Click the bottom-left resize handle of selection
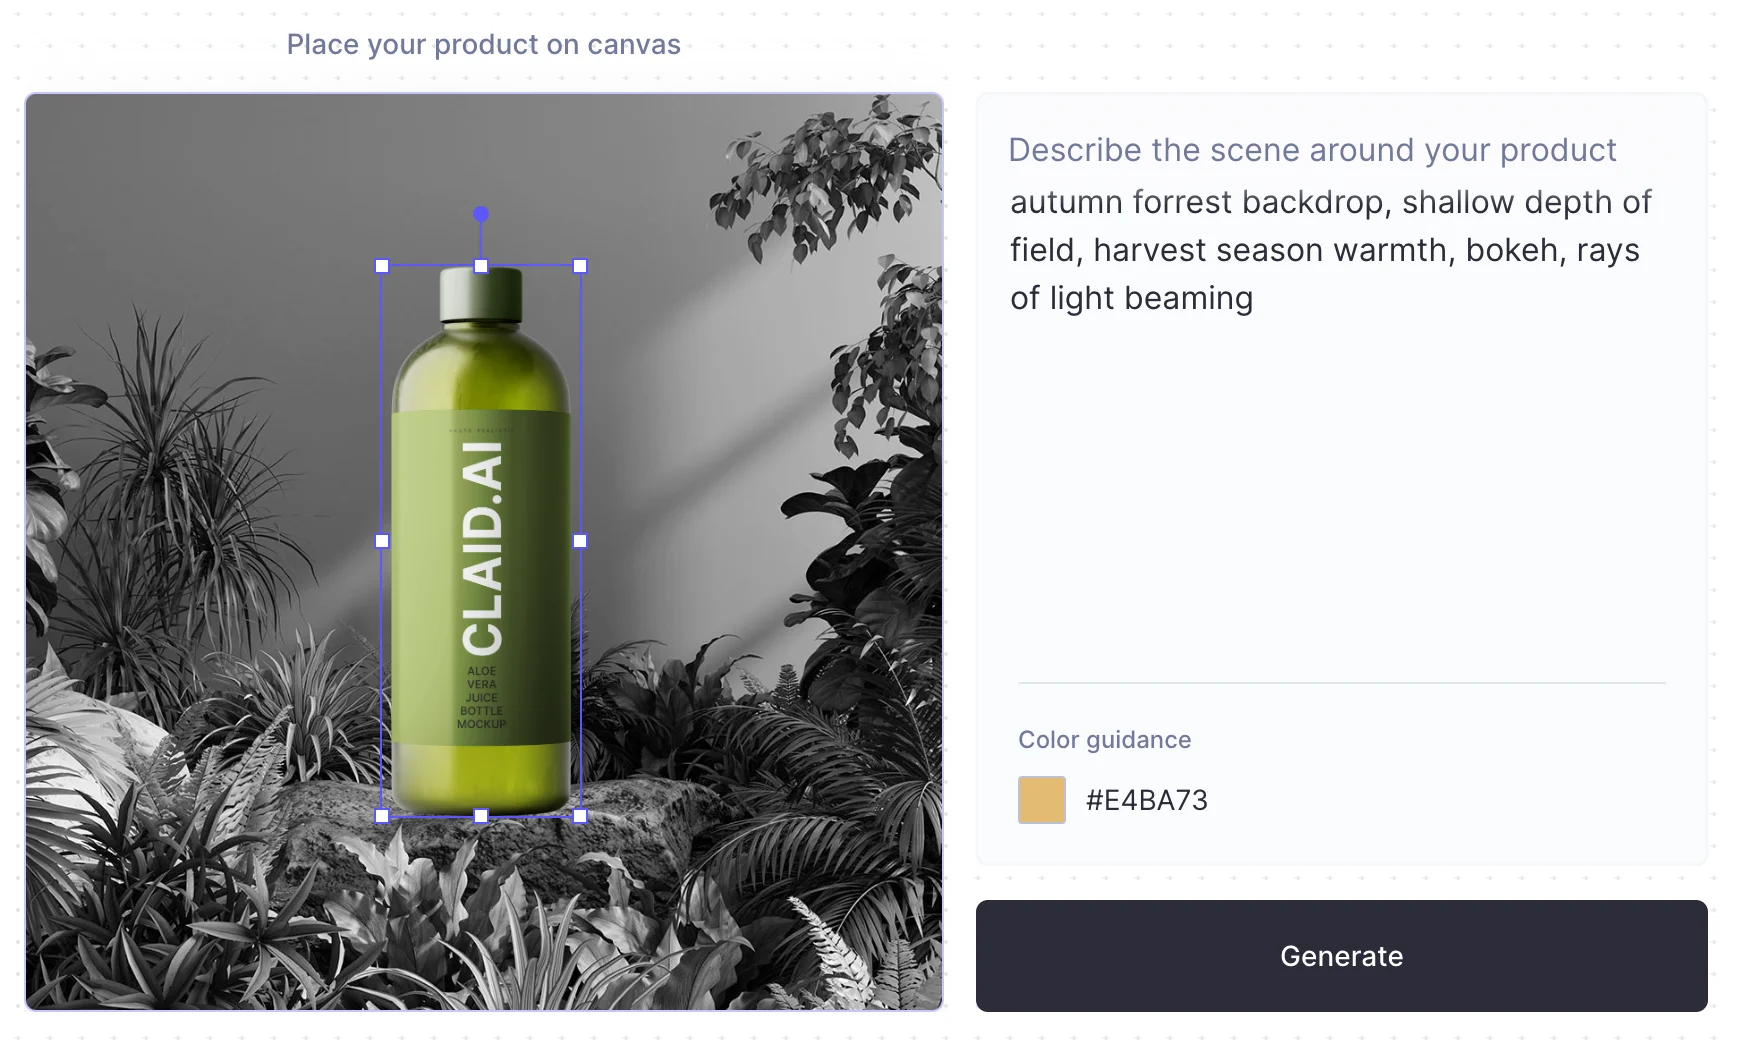This screenshot has width=1738, height=1050. click(x=382, y=816)
